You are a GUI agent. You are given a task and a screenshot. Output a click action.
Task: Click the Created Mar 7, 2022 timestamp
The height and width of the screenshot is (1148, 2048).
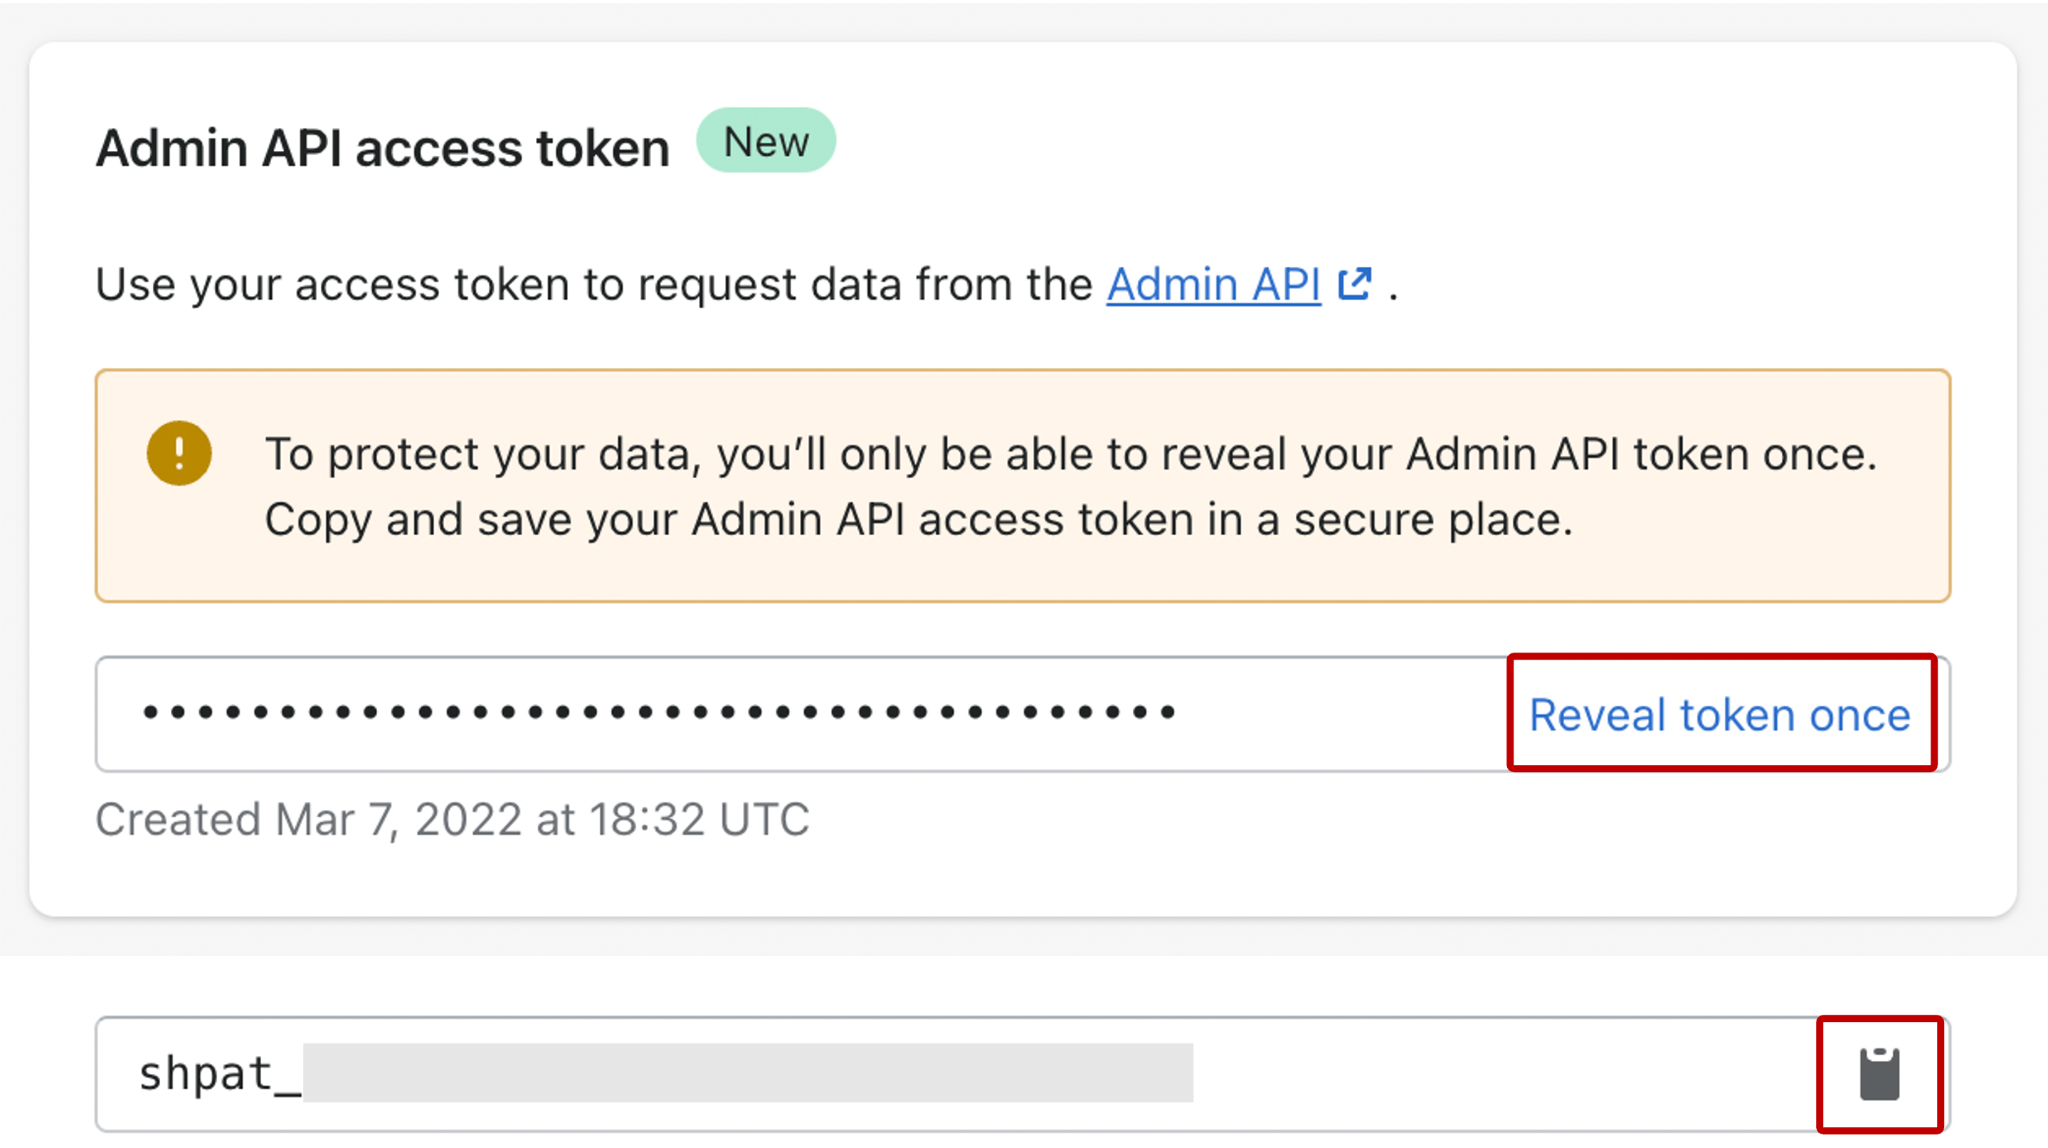point(452,820)
